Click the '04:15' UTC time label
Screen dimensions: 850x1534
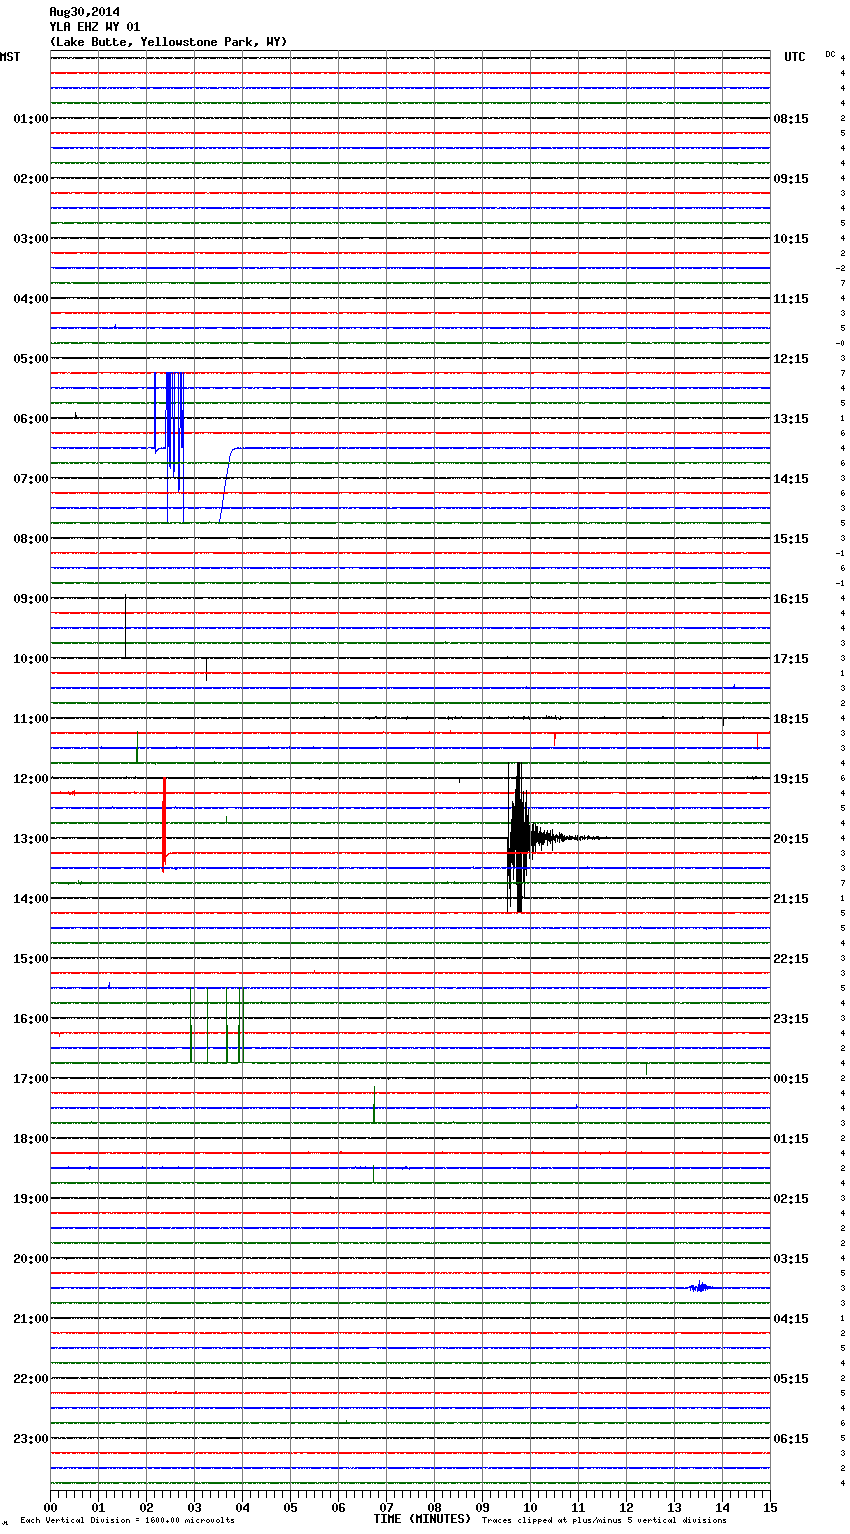click(x=791, y=1319)
